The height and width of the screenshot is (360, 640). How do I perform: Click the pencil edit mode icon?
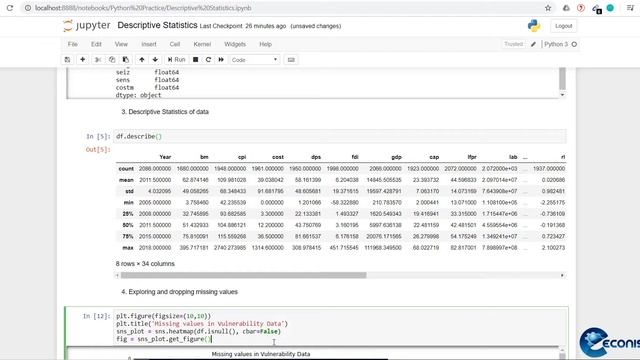(533, 44)
